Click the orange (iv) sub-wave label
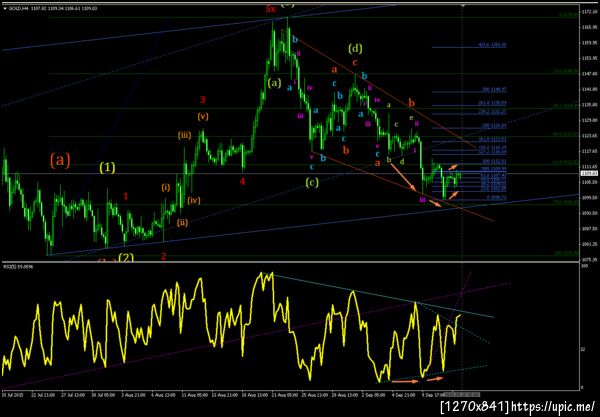Screen dimensions: 600x417 click(x=194, y=200)
